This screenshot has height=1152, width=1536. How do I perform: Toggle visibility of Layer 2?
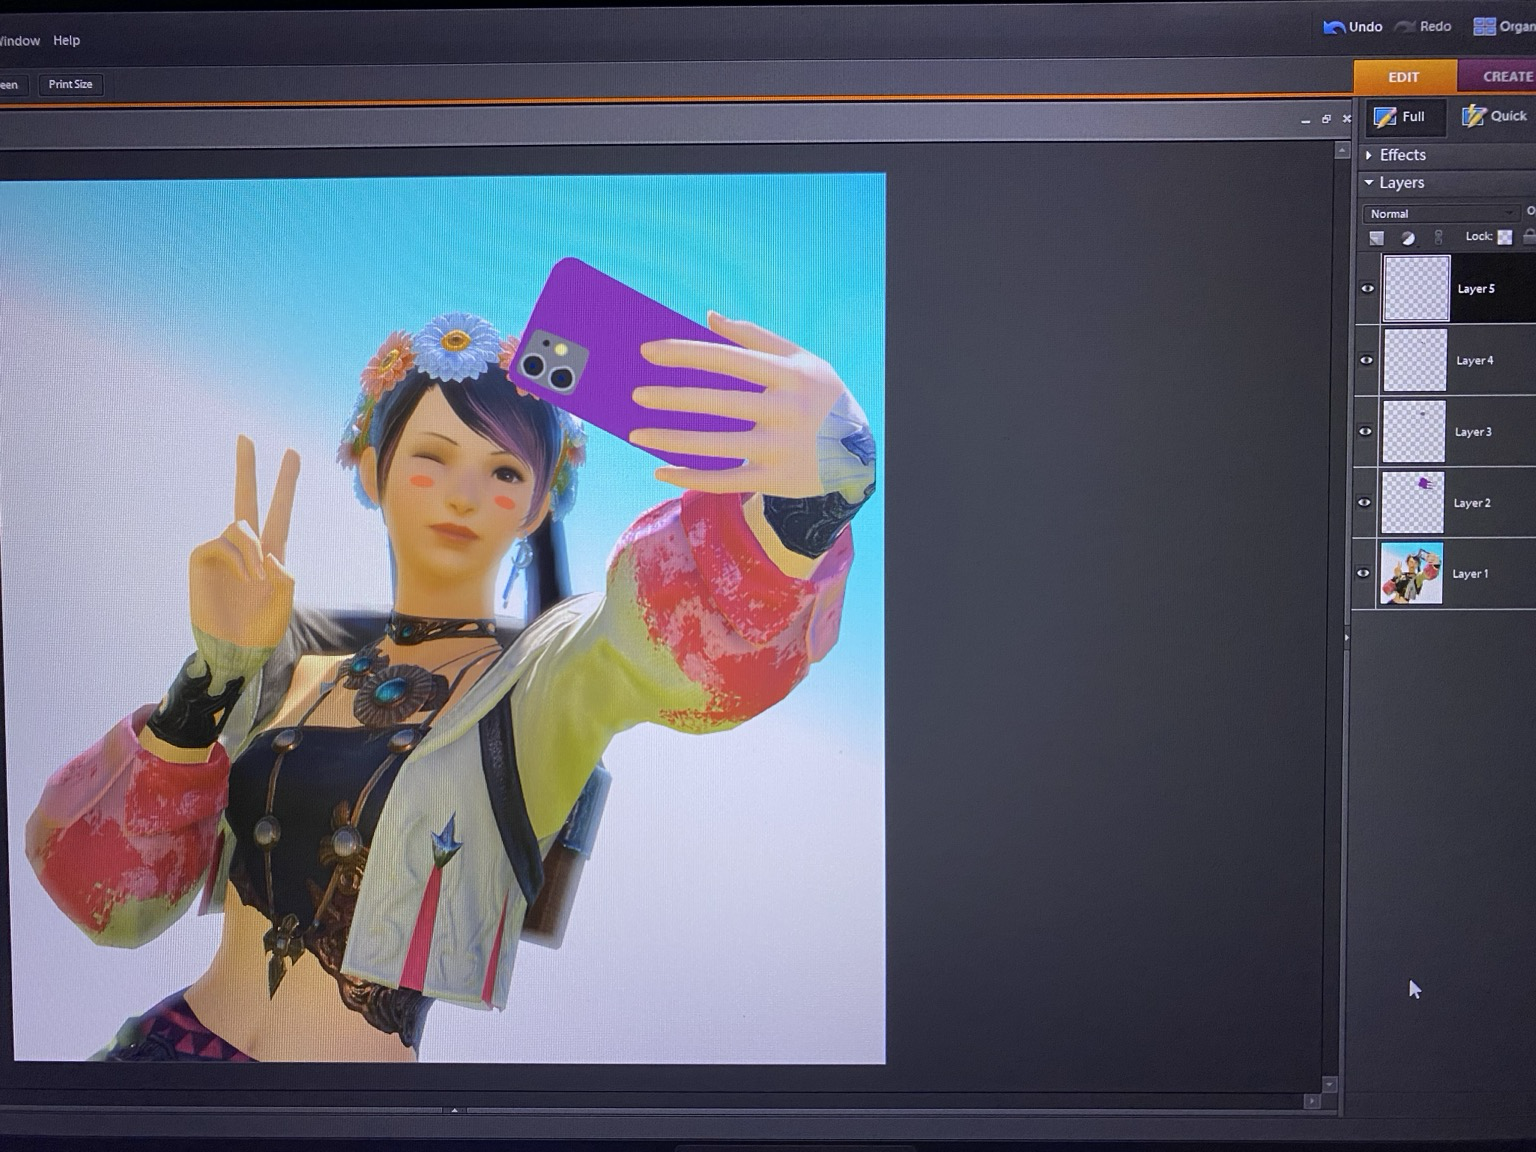pos(1364,502)
